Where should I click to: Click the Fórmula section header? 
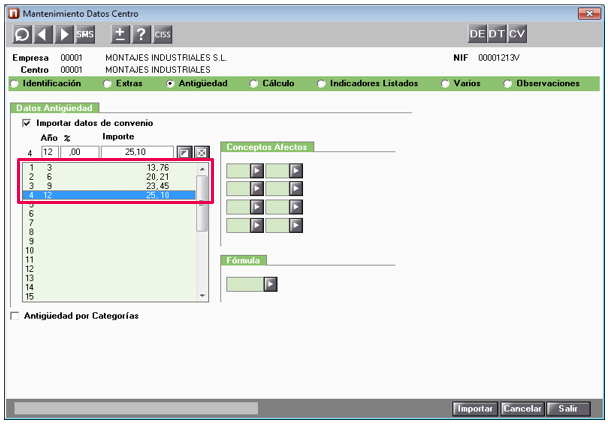point(243,260)
